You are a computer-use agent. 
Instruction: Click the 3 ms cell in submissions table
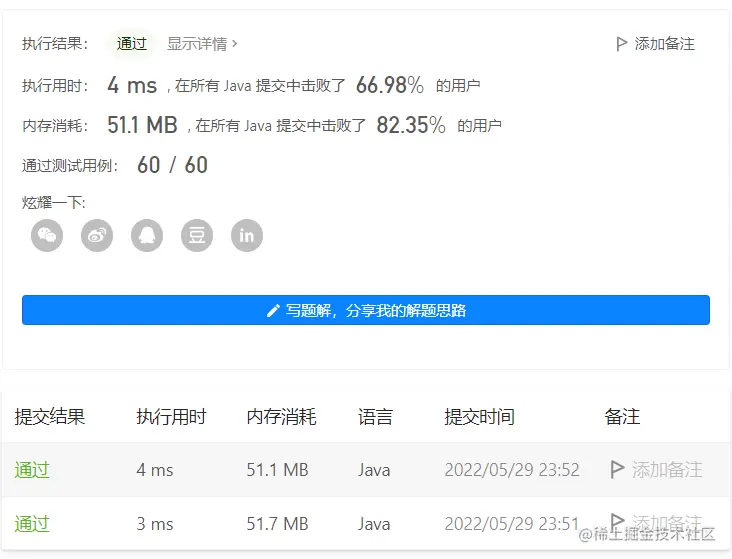click(155, 524)
